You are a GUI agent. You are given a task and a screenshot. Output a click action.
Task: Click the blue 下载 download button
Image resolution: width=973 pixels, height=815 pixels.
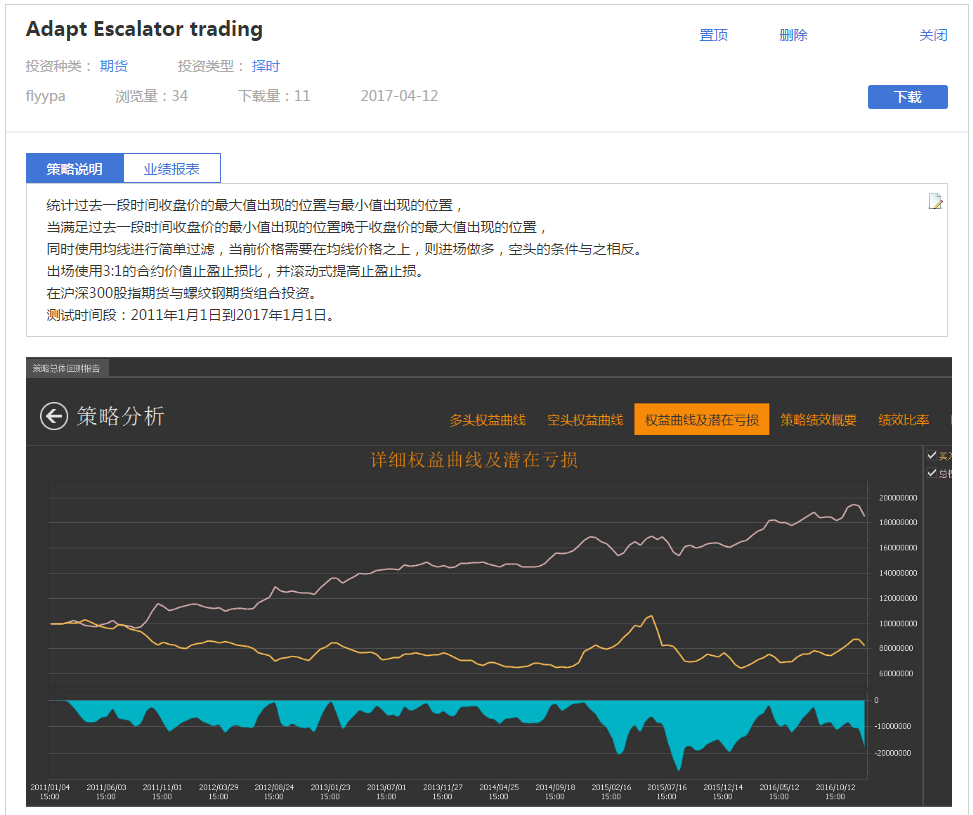(907, 97)
